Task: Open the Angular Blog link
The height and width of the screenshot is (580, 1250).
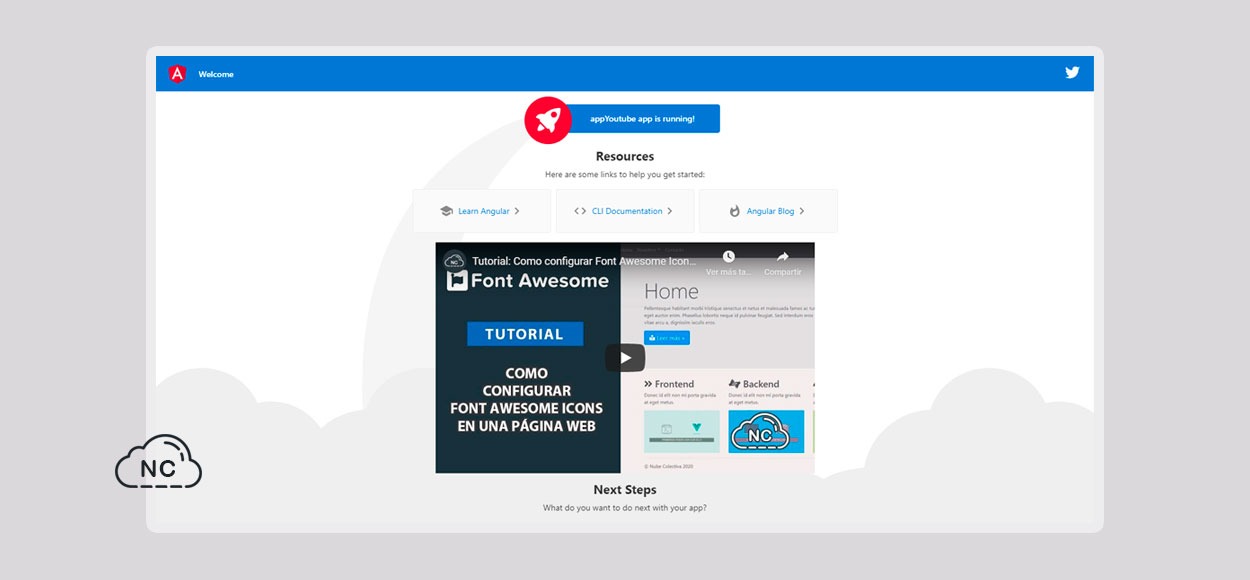Action: coord(771,211)
